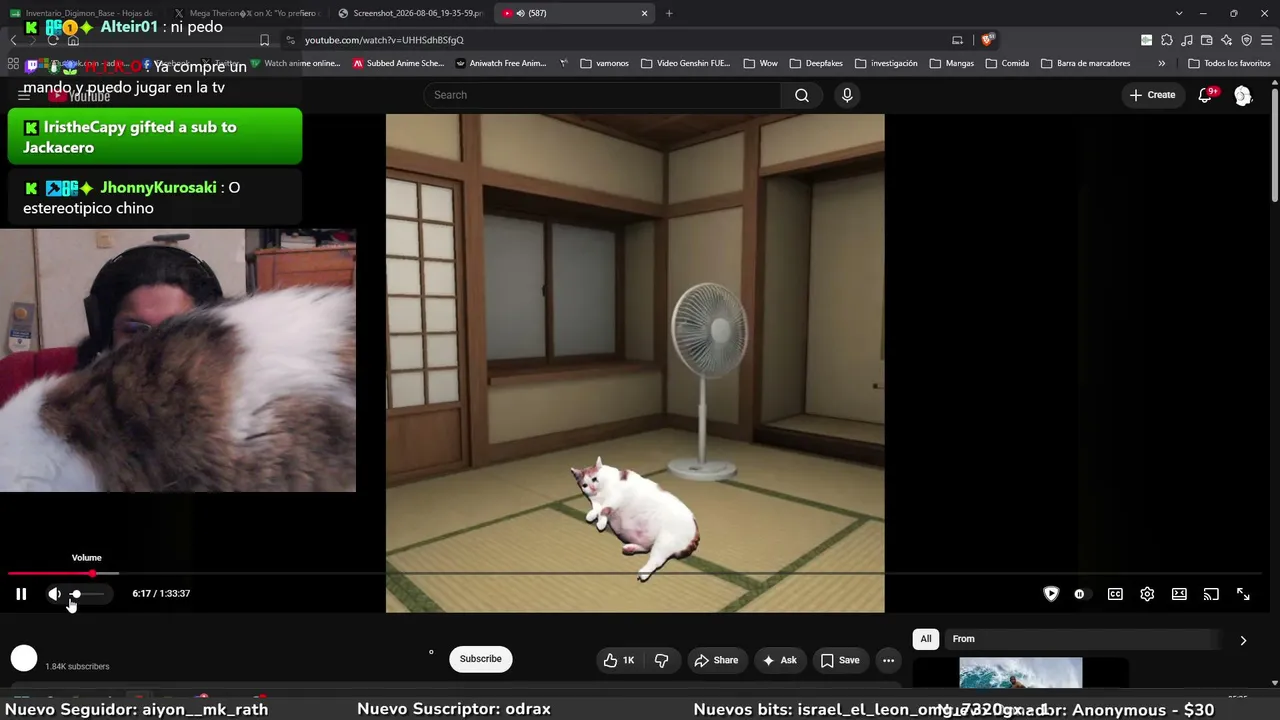Open the Video Genshin FUE bookmarks folder
1280x720 pixels.
coord(685,63)
